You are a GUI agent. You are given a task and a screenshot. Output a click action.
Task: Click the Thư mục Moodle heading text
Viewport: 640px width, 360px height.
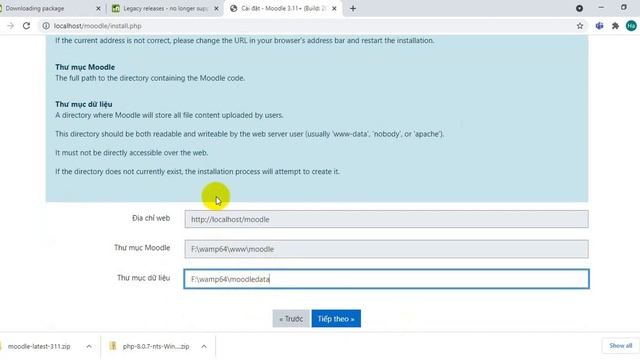85,67
